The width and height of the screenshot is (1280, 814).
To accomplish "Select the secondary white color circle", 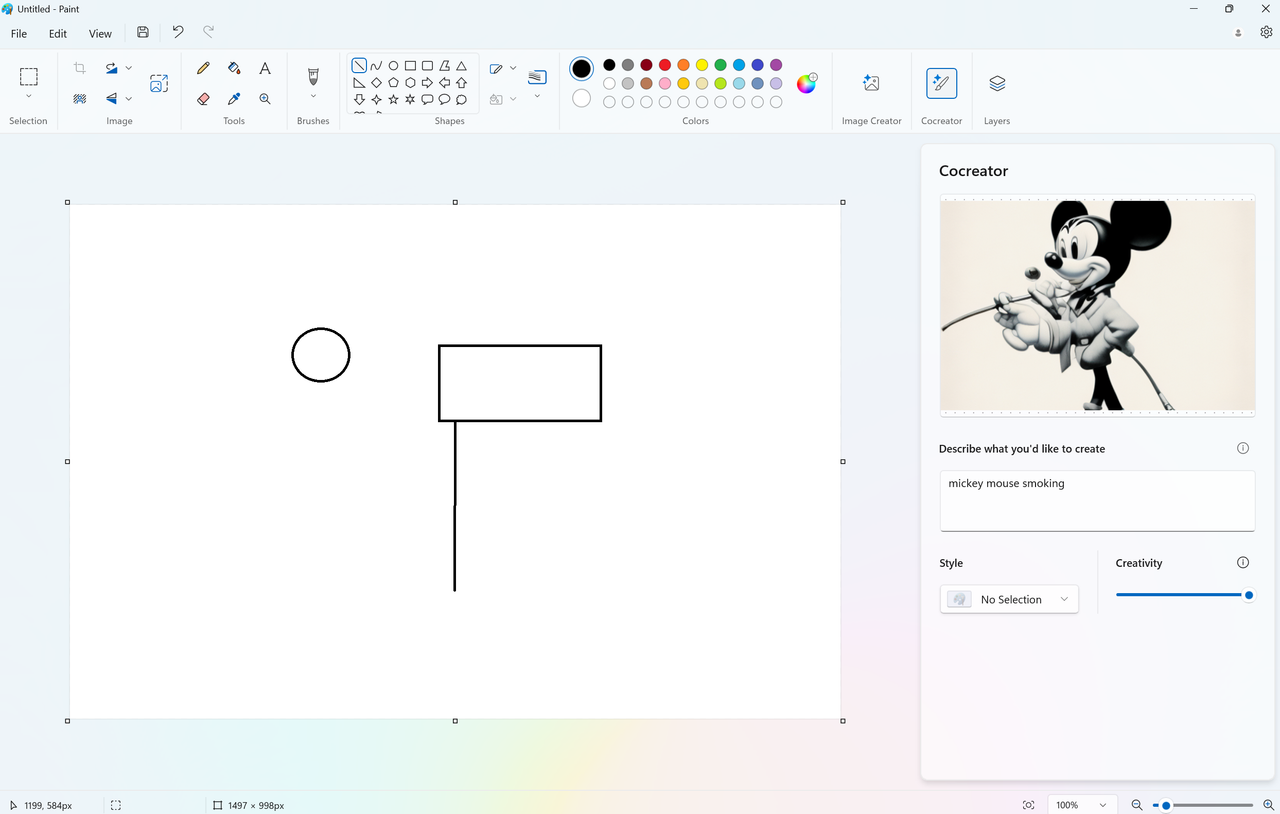I will (x=581, y=98).
